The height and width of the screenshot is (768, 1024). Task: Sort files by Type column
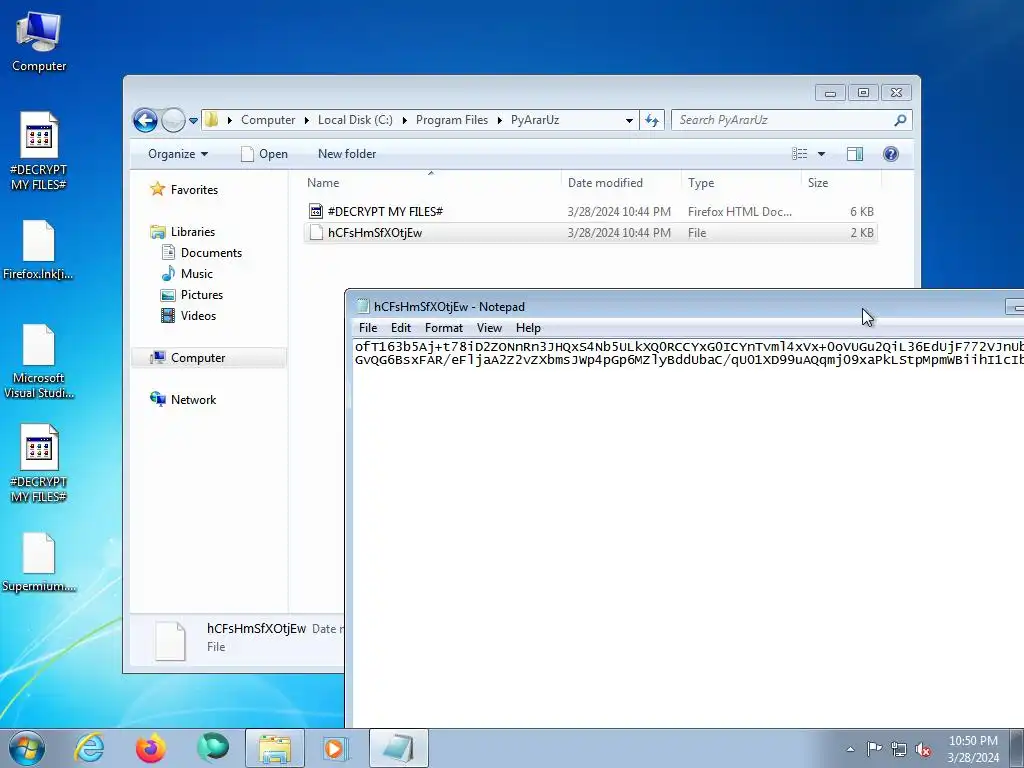[x=741, y=183]
